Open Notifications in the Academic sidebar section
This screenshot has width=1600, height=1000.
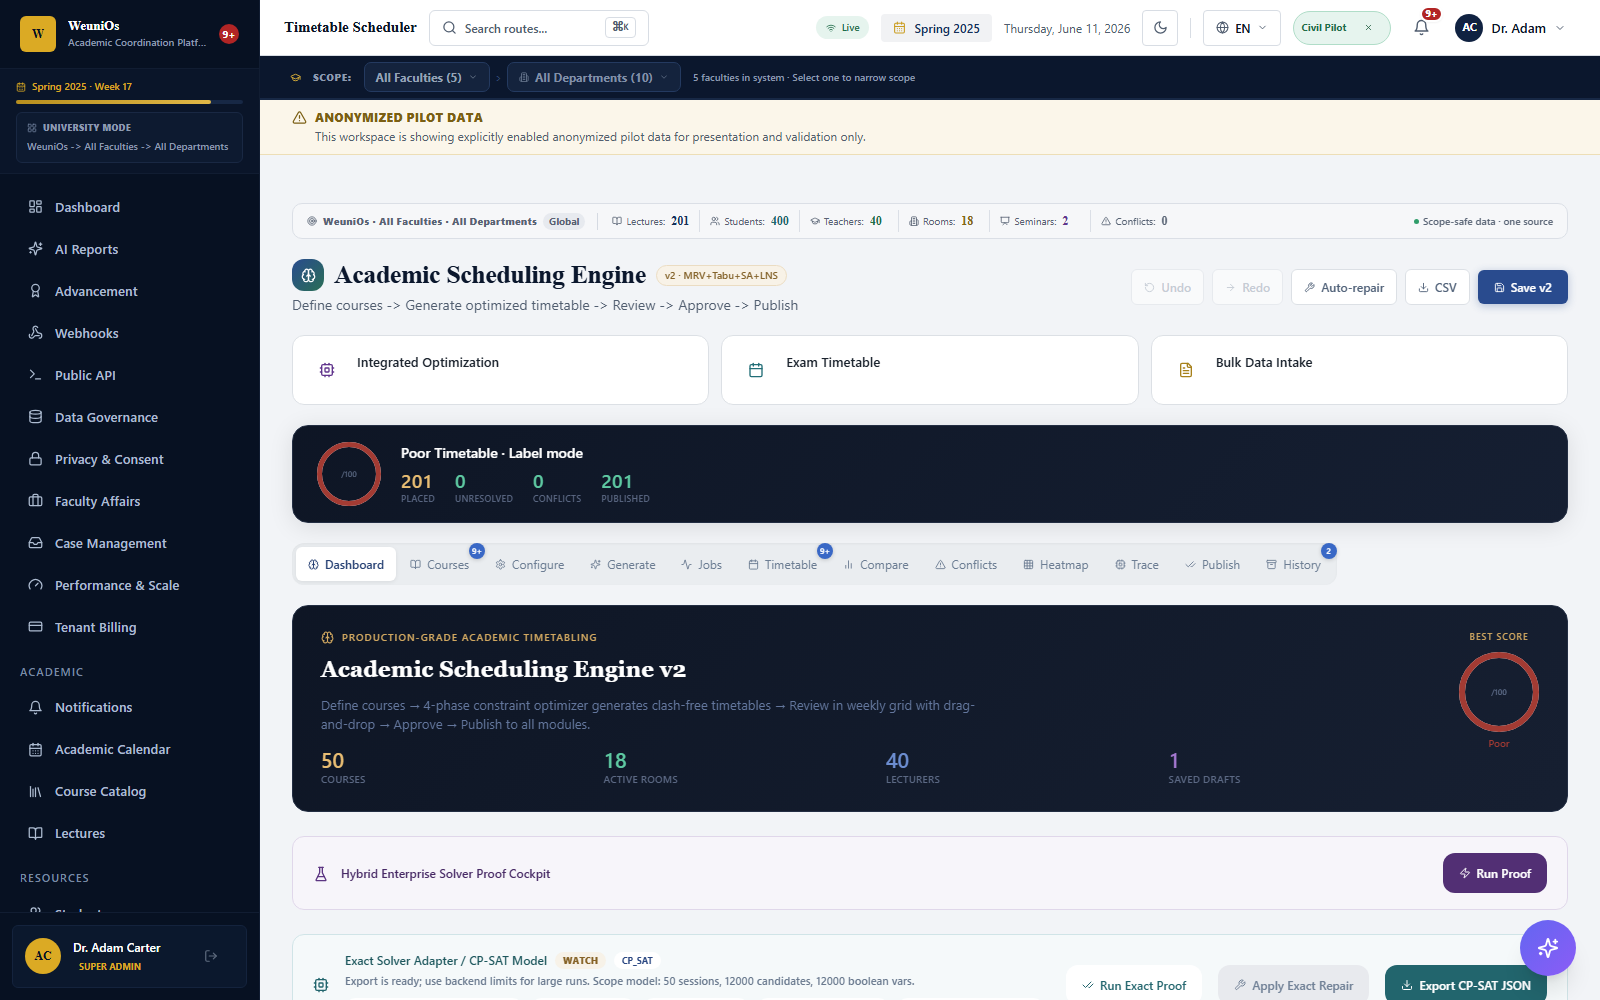[x=130, y=707]
